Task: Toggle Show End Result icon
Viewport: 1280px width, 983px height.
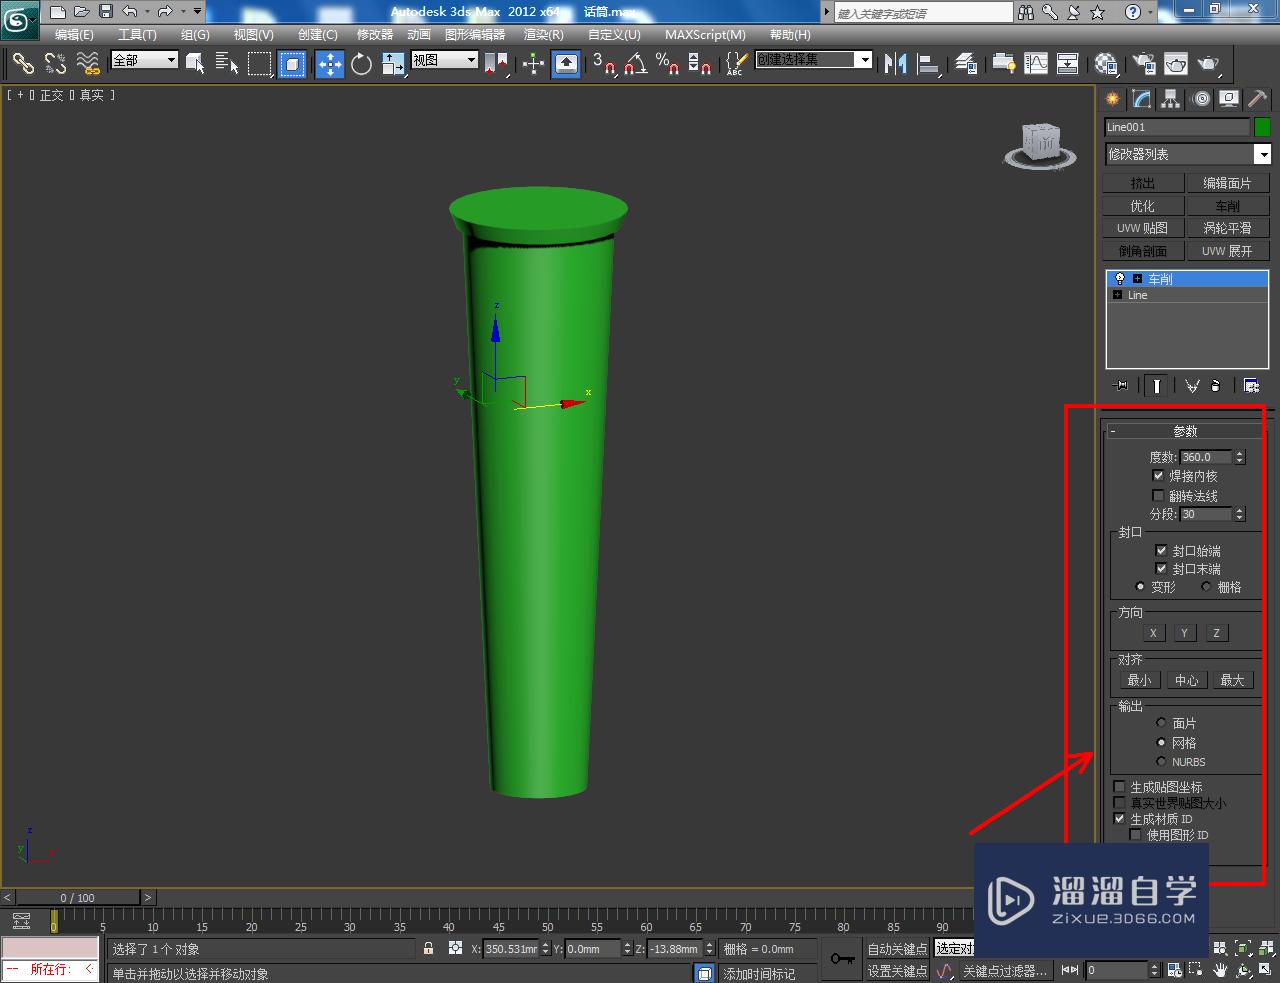Action: click(x=1157, y=385)
